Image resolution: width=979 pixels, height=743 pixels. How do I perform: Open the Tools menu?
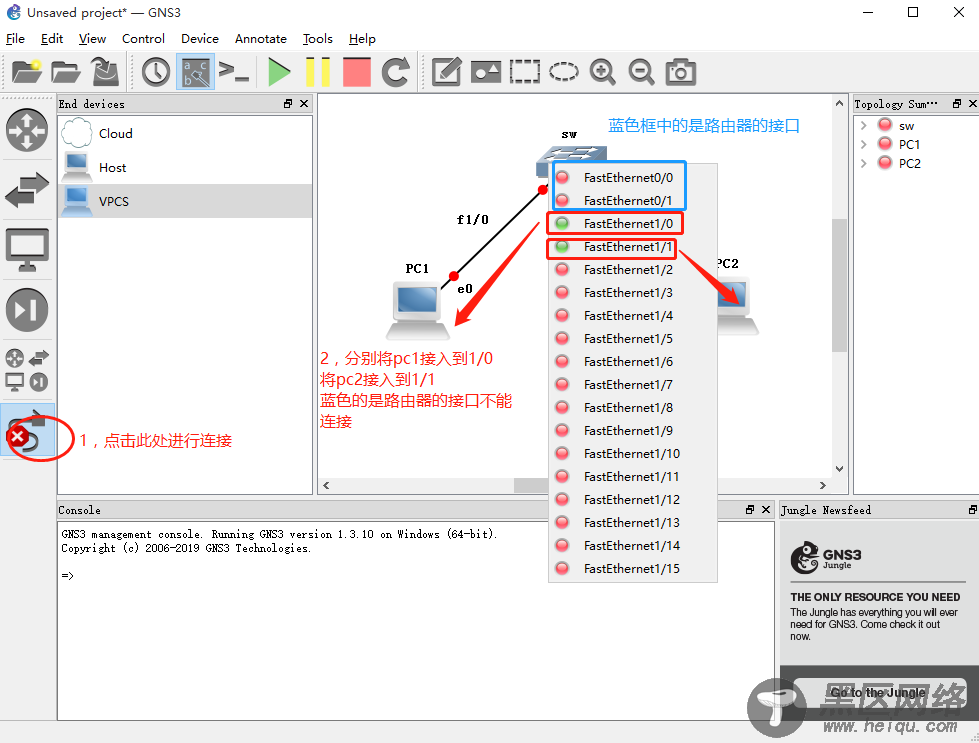coord(318,39)
